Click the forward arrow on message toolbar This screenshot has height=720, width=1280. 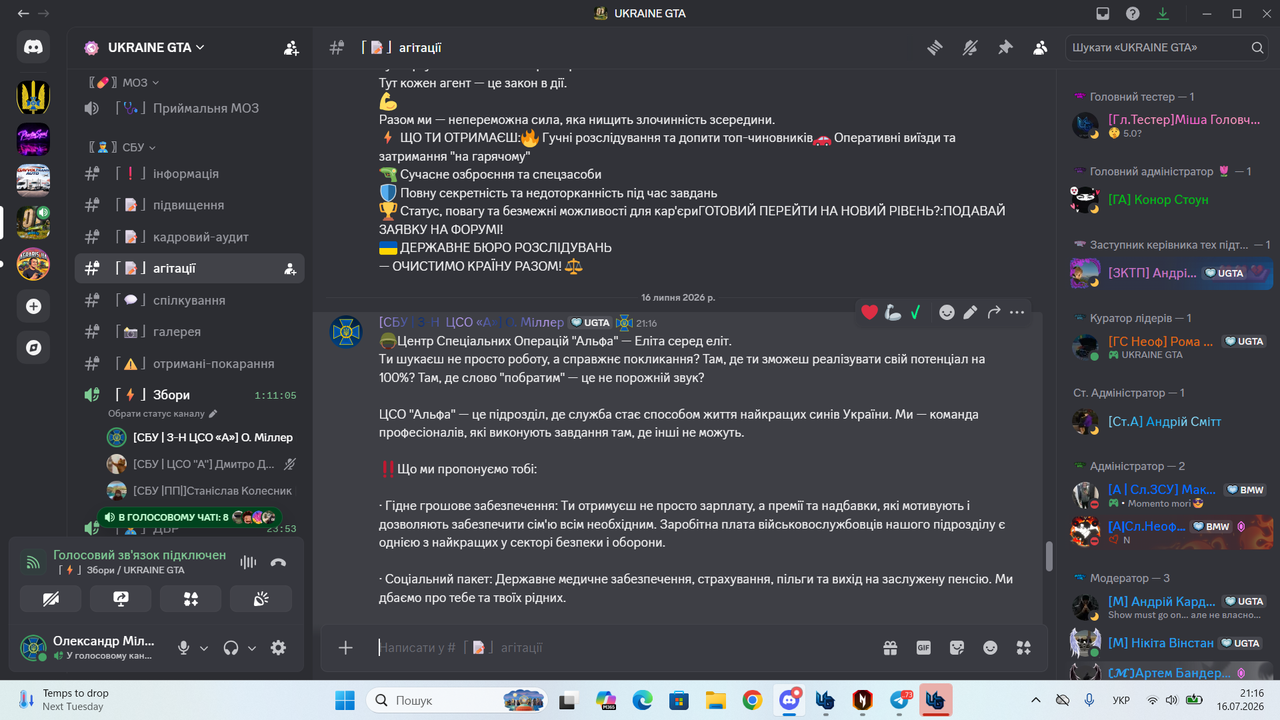coord(993,312)
